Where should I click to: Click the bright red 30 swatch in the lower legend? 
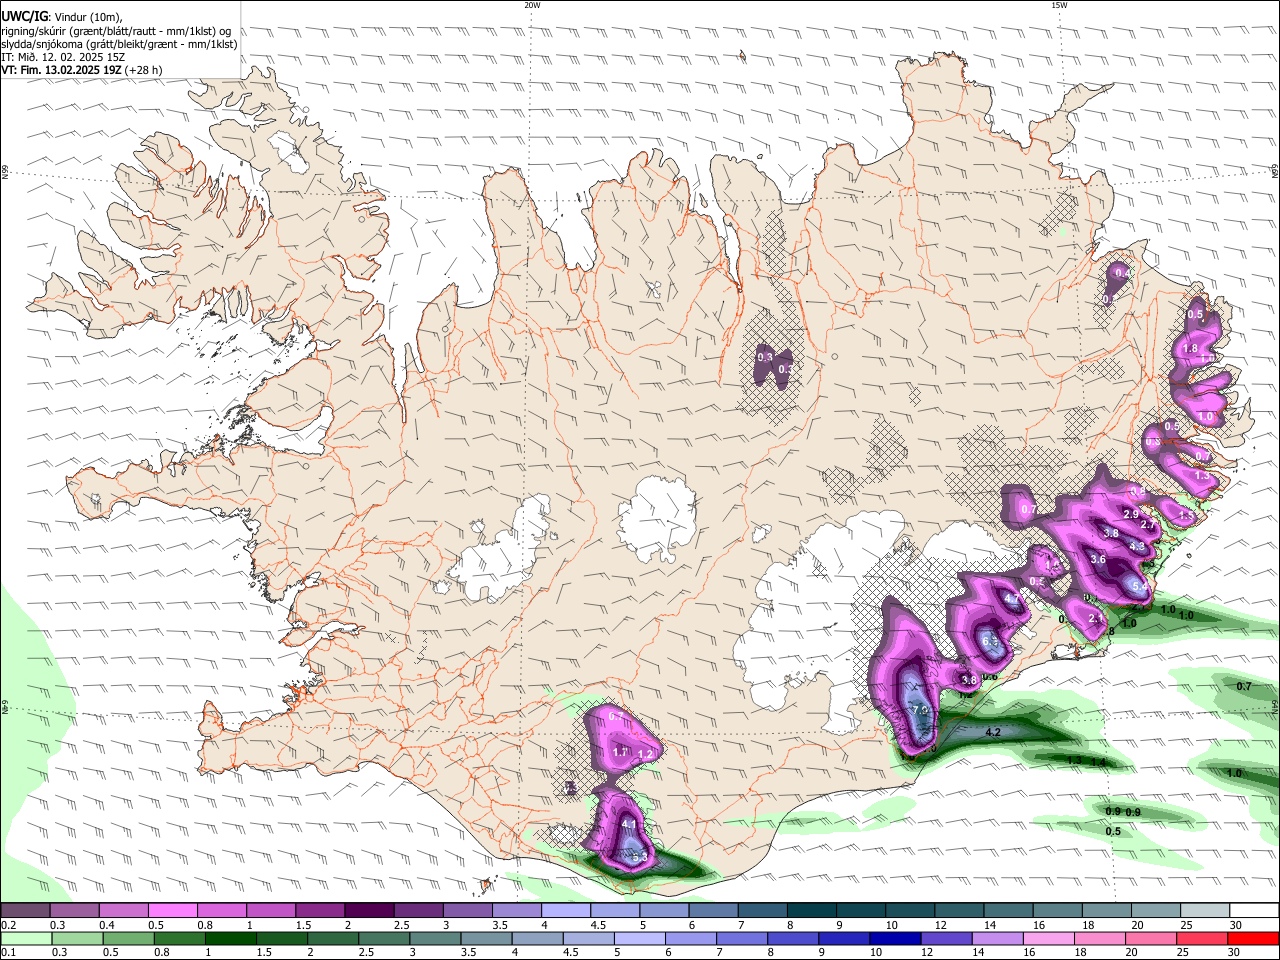coord(1254,938)
